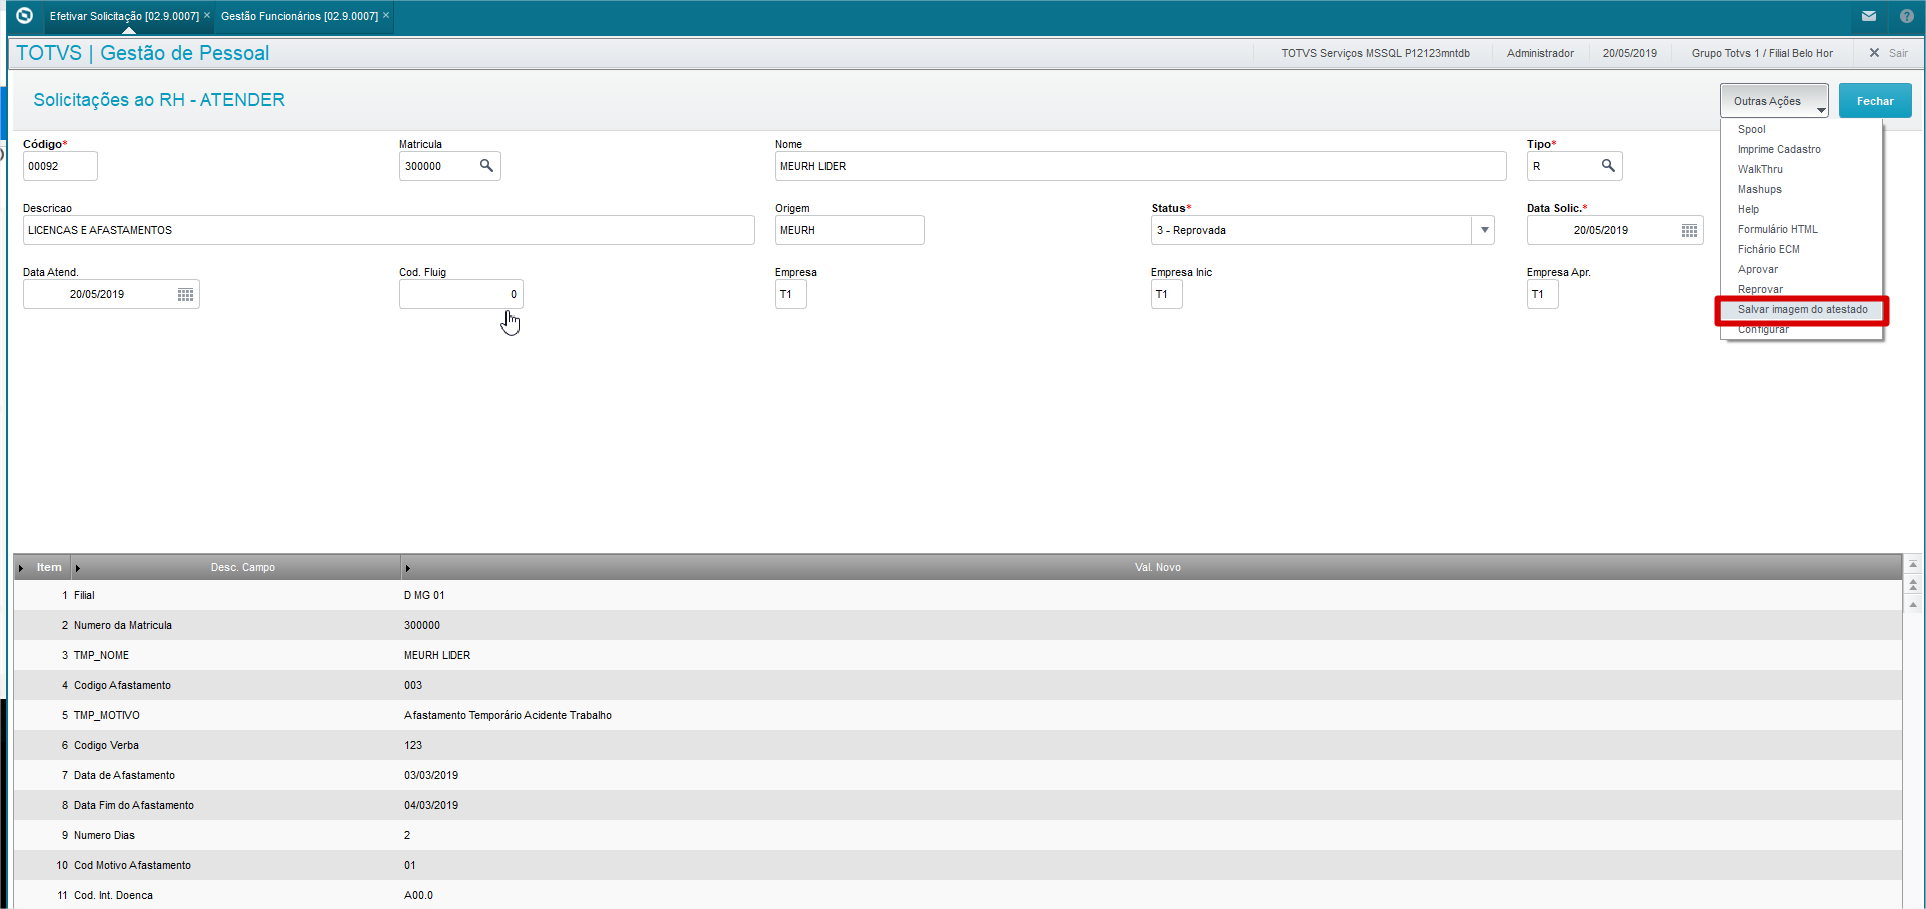Screen dimensions: 1926x909
Task: Open WalkThru from the actions menu
Action: pyautogui.click(x=1759, y=169)
